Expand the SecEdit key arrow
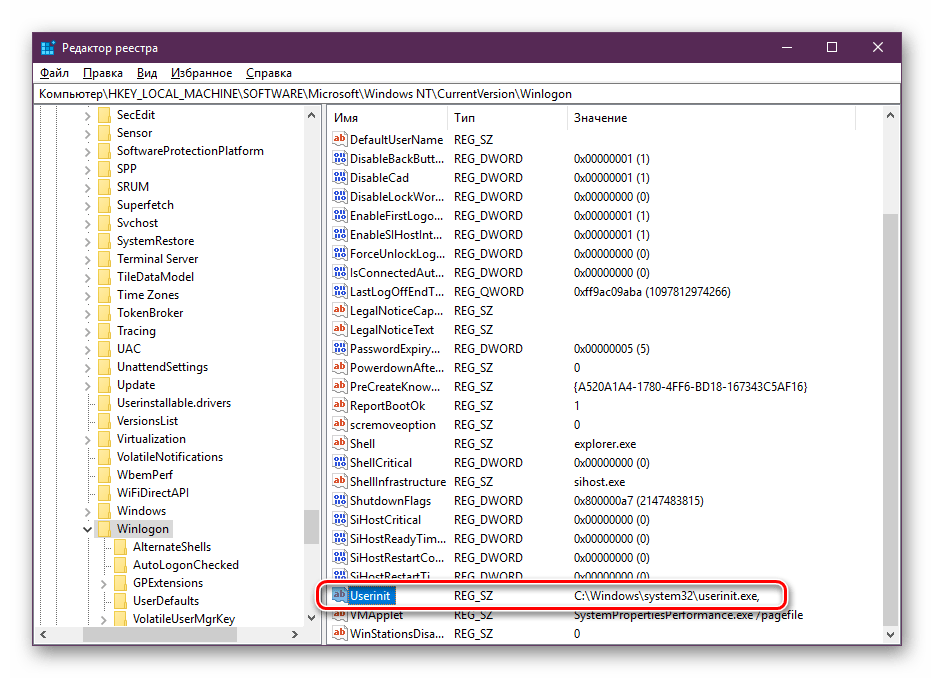Image resolution: width=934 pixels, height=678 pixels. (x=87, y=115)
